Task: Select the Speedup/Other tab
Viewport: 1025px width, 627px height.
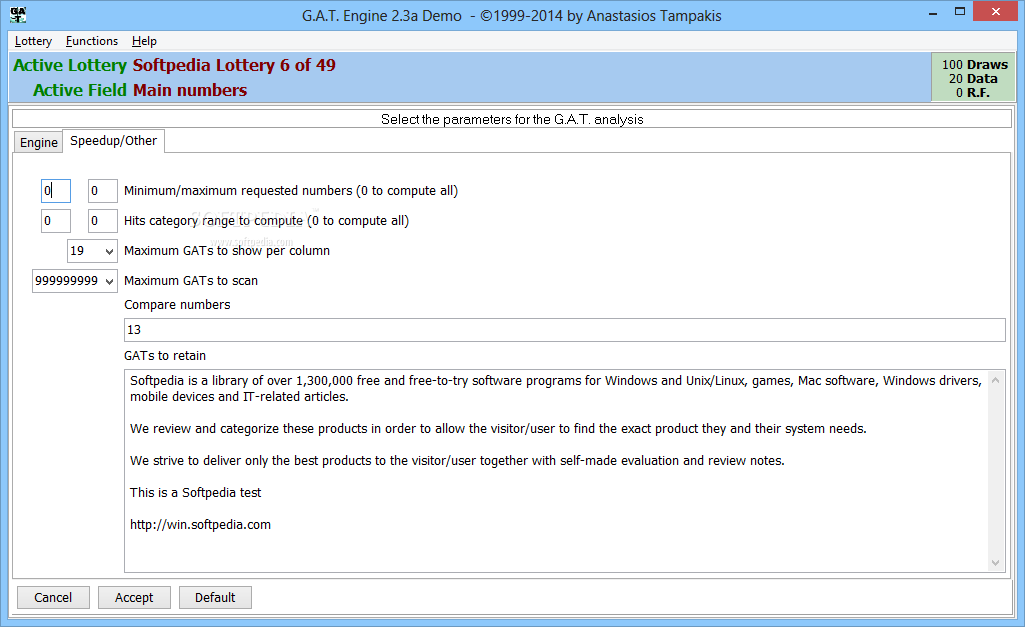Action: click(114, 141)
